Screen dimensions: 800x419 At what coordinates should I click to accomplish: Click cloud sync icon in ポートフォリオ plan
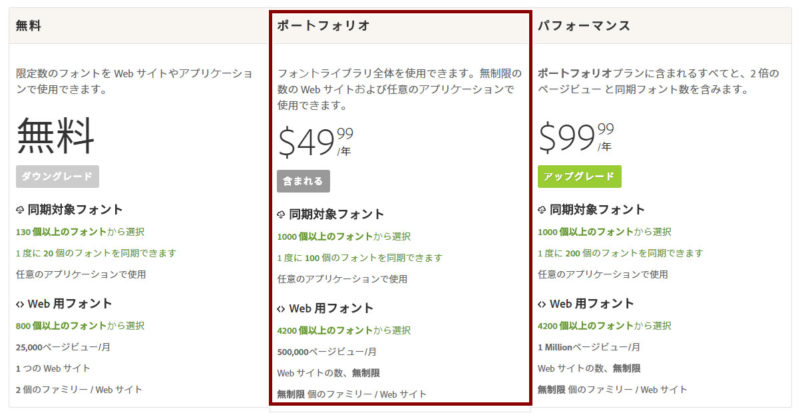coord(281,214)
